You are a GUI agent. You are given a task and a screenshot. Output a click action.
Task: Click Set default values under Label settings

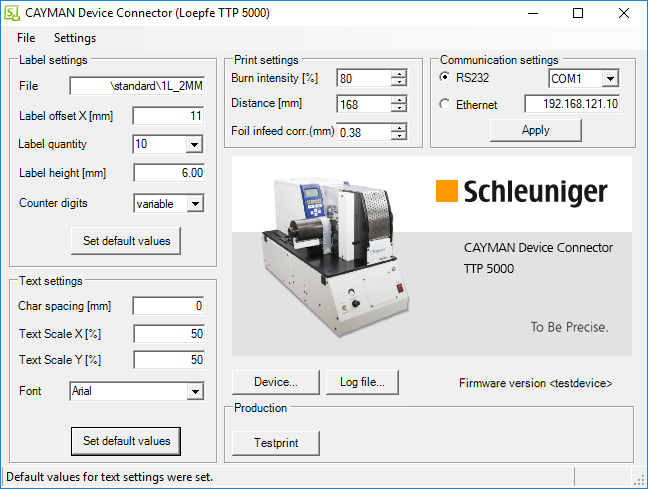click(126, 241)
